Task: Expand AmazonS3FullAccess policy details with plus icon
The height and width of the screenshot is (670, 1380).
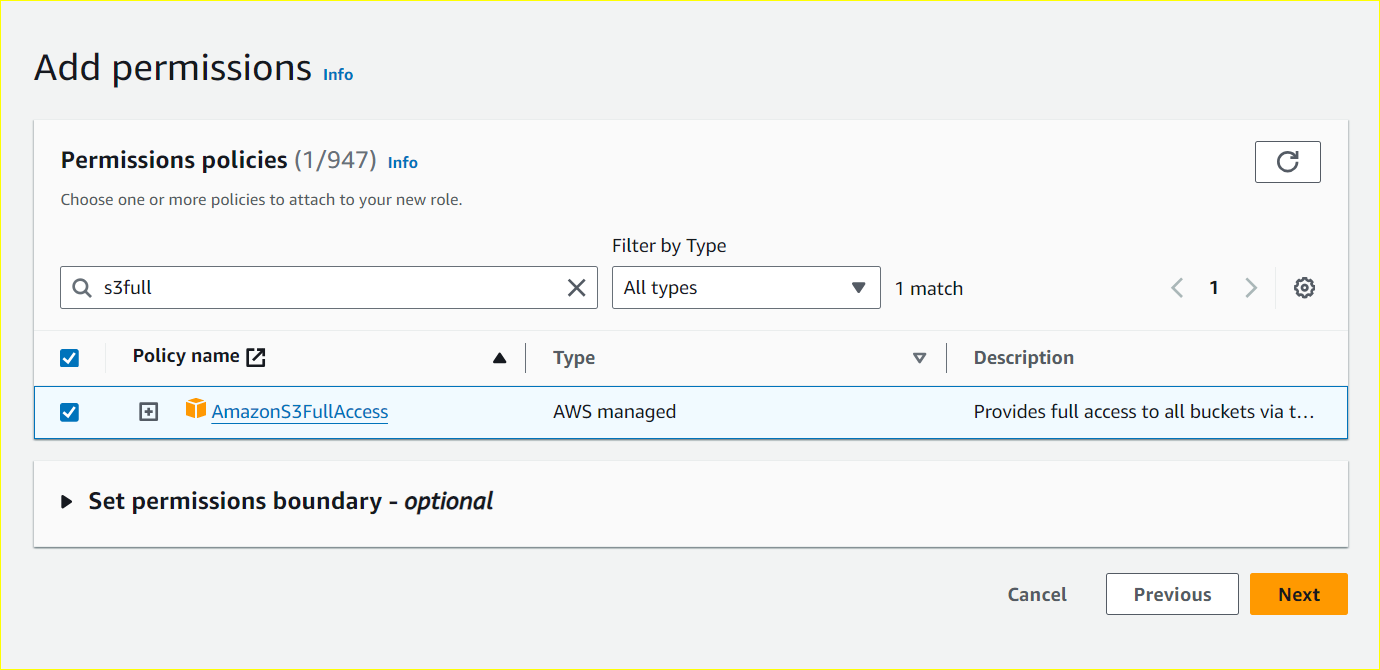Action: coord(147,411)
